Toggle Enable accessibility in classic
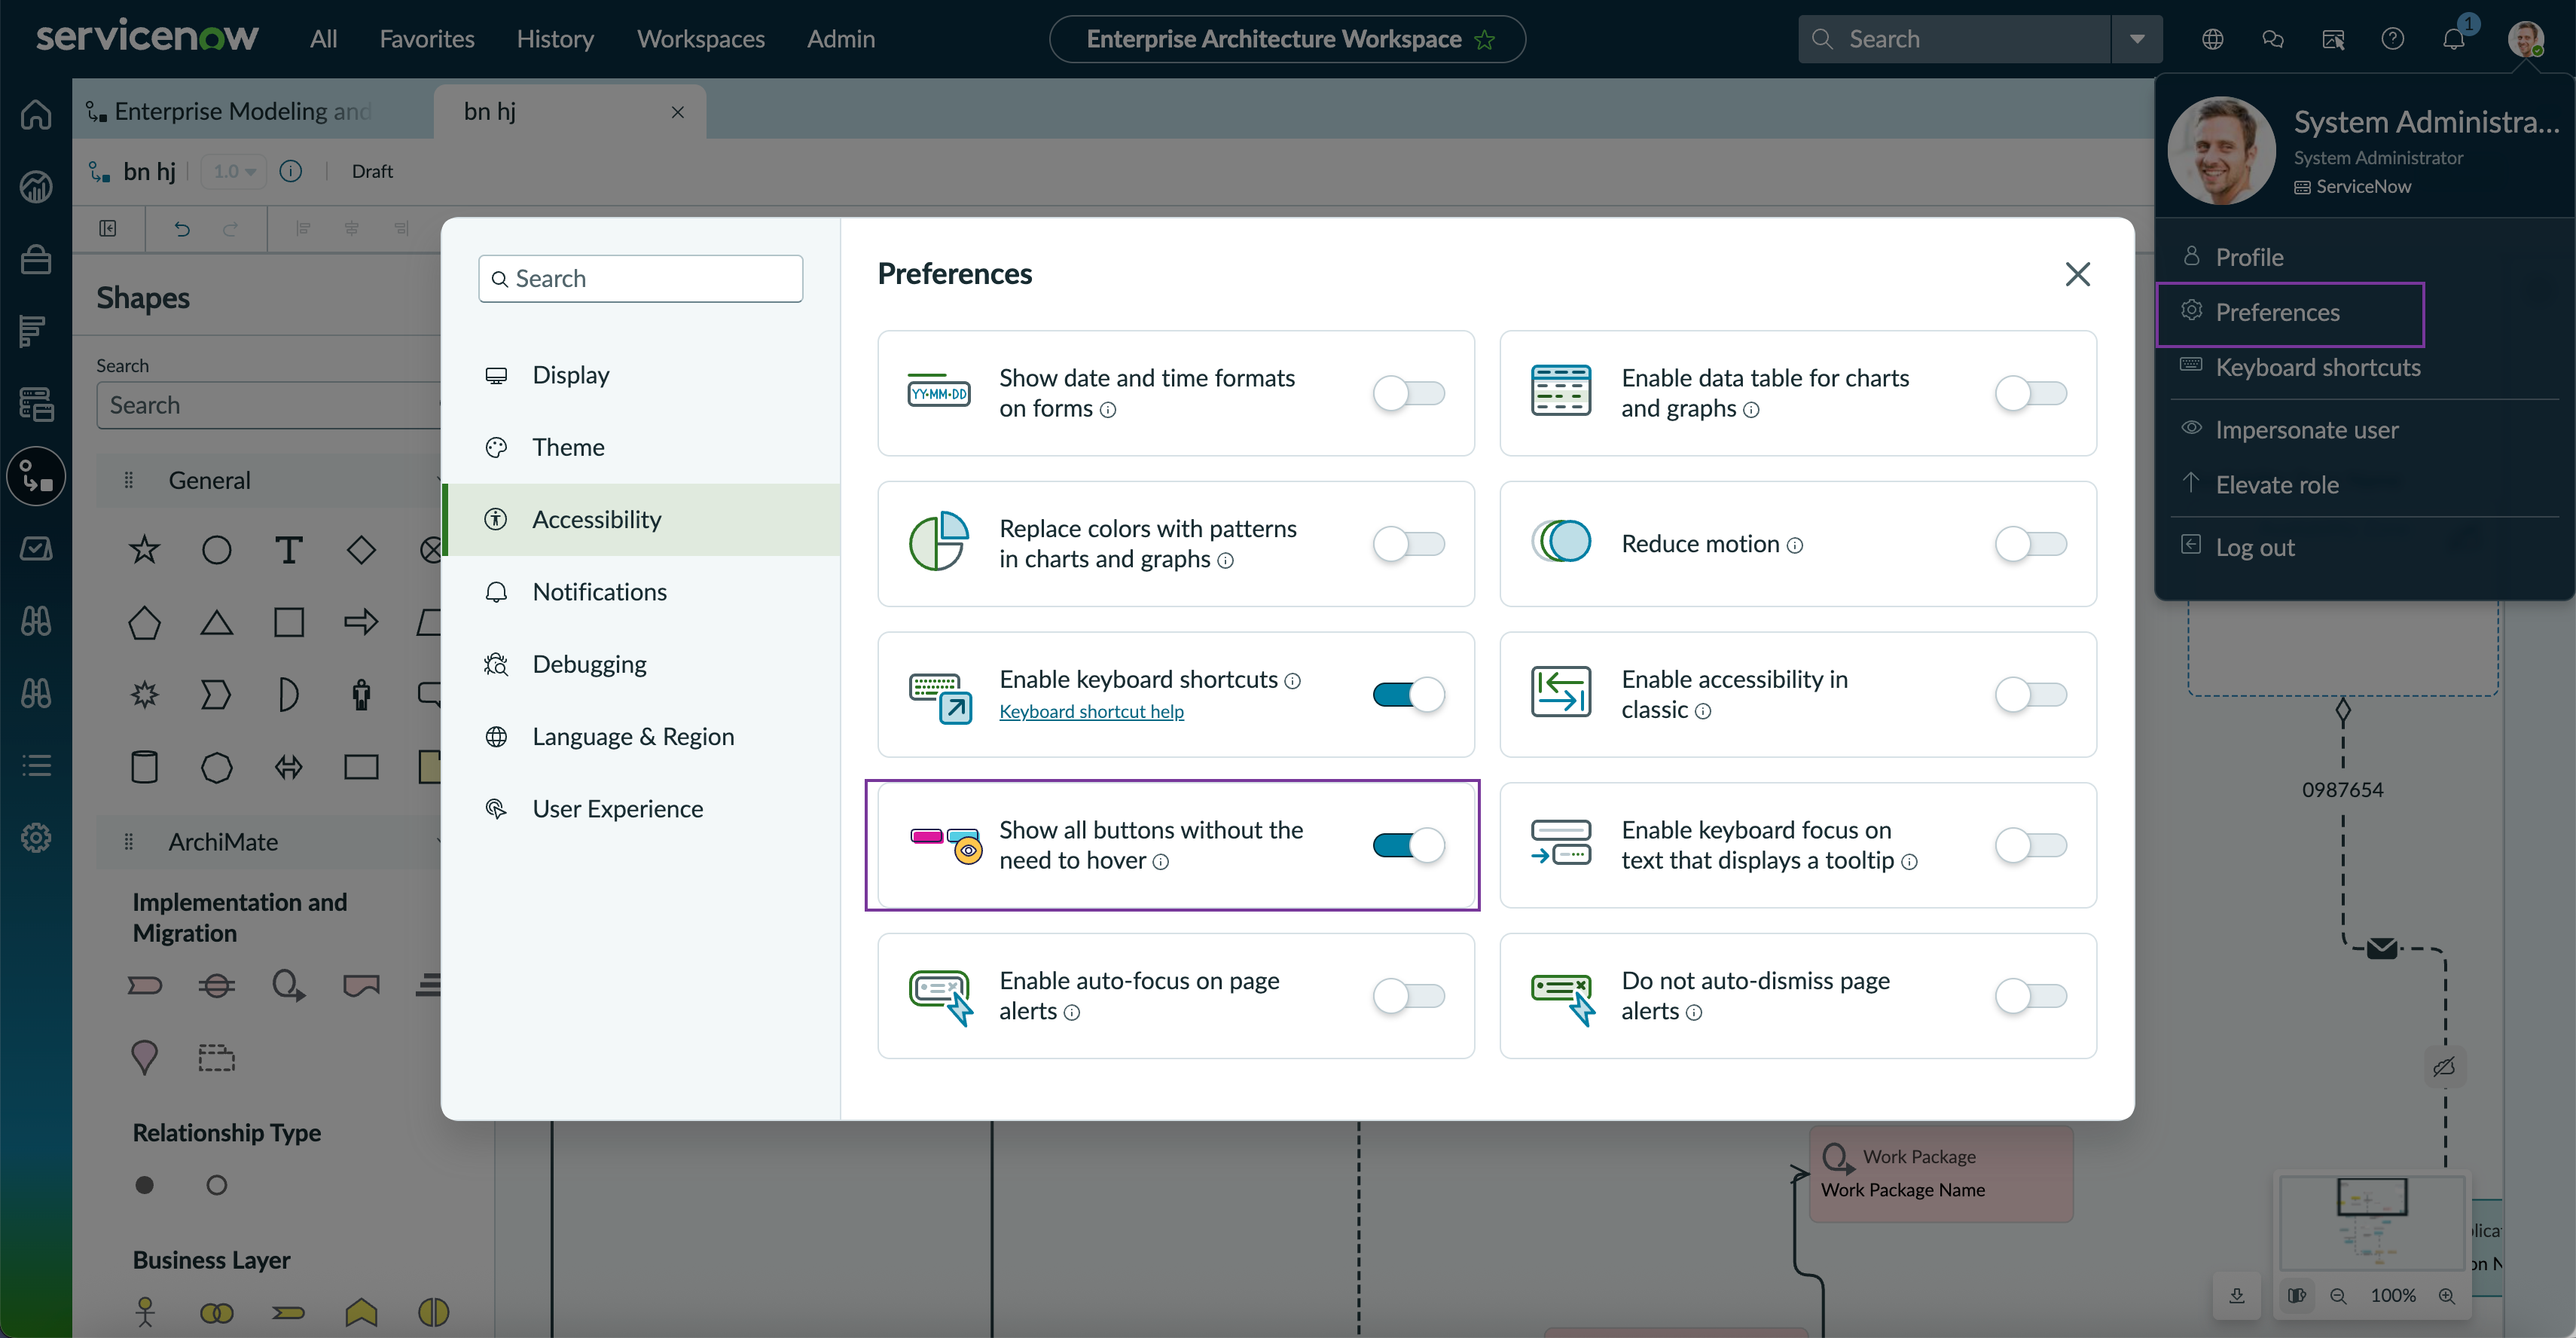This screenshot has width=2576, height=1338. pyautogui.click(x=2031, y=694)
